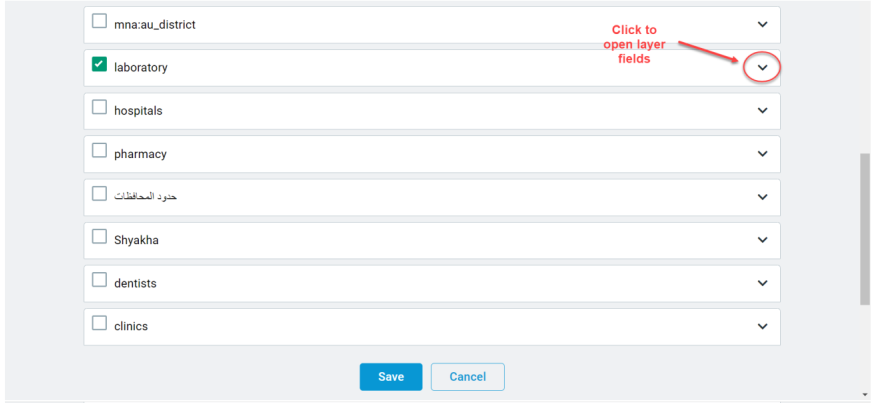Expand the laboratory layer fields chevron
This screenshot has height=403, width=872.
[x=762, y=67]
